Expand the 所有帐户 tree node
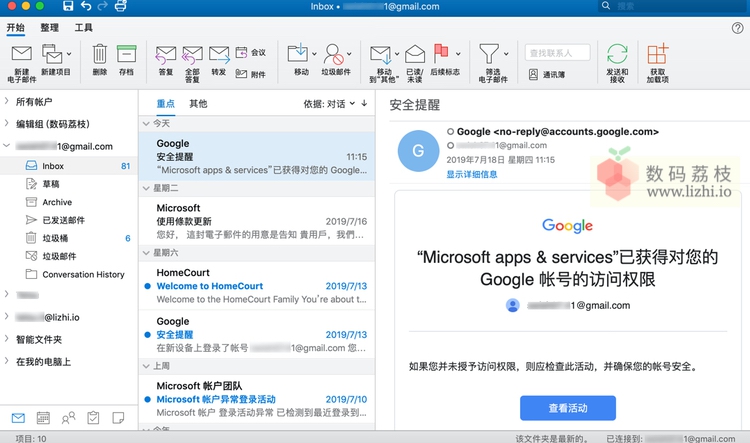 click(x=7, y=102)
